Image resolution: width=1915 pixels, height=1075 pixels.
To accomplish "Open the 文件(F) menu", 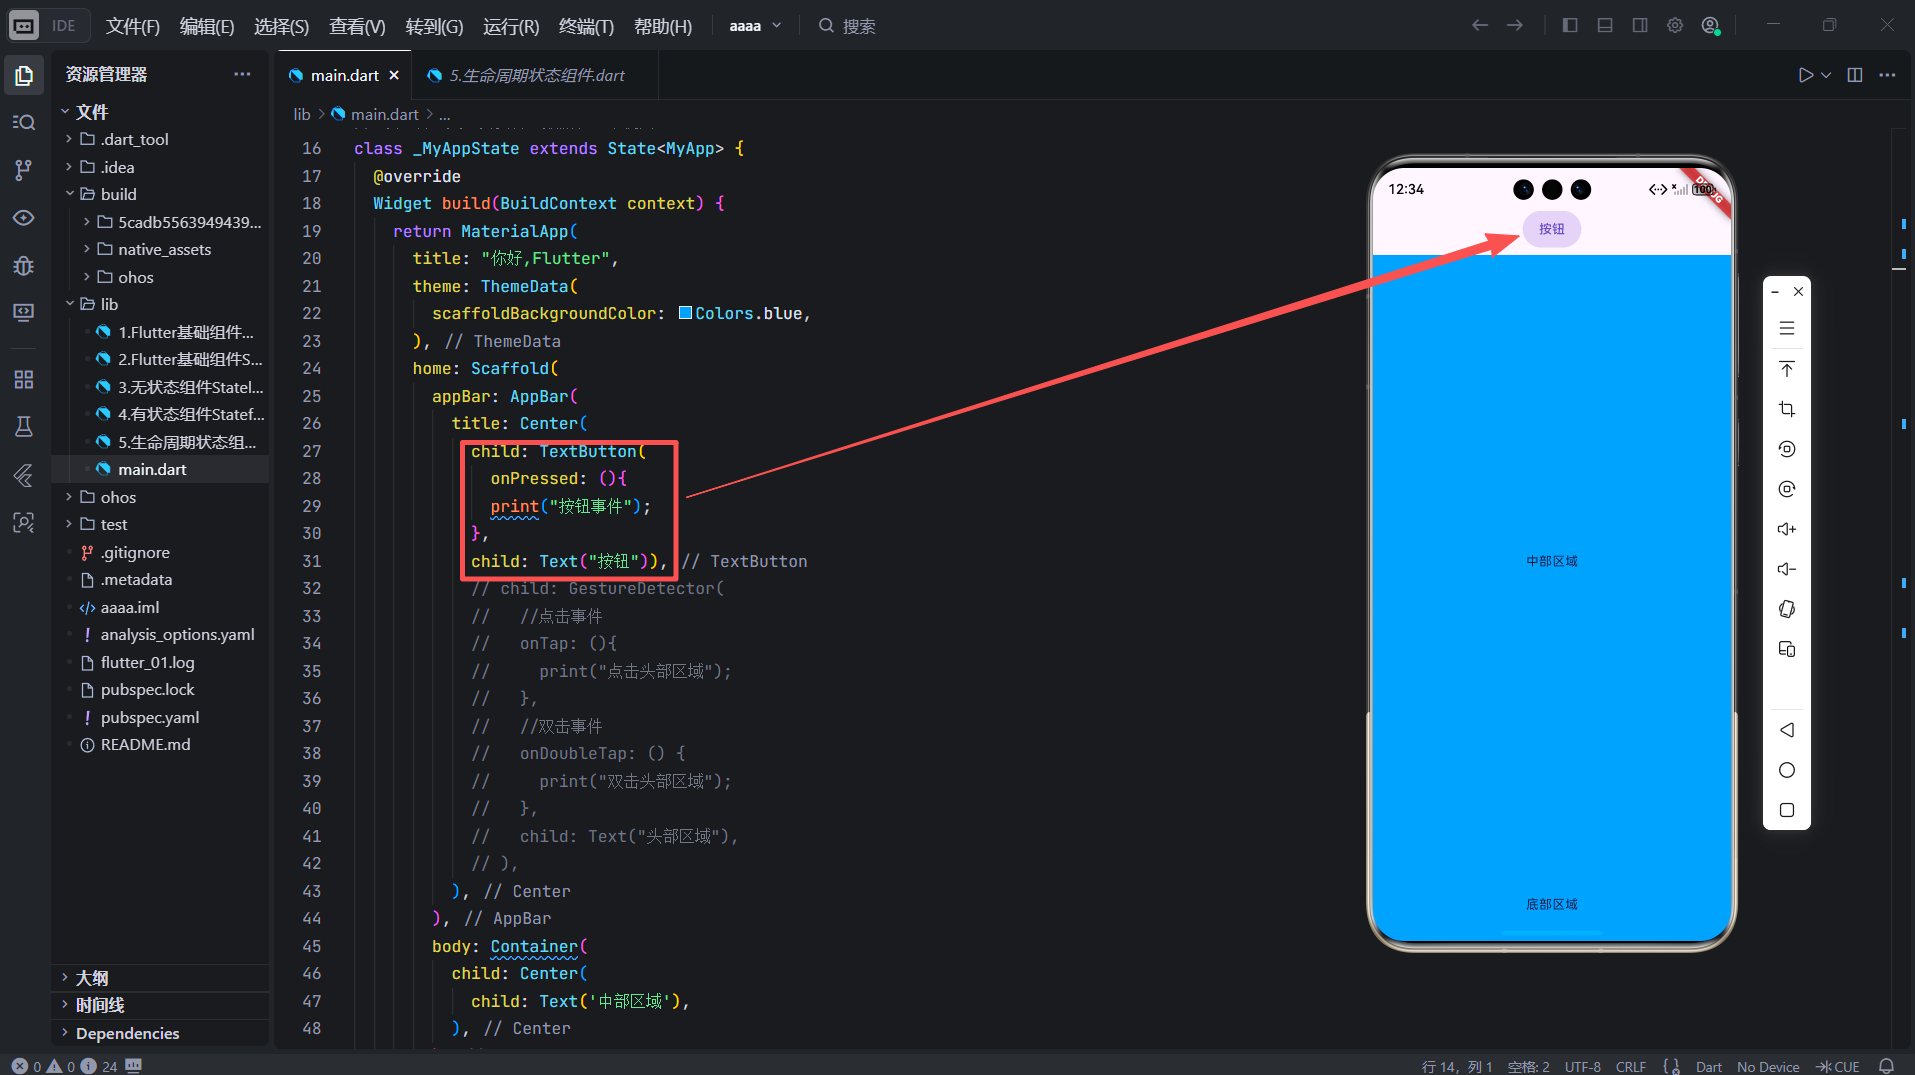I will tap(133, 26).
